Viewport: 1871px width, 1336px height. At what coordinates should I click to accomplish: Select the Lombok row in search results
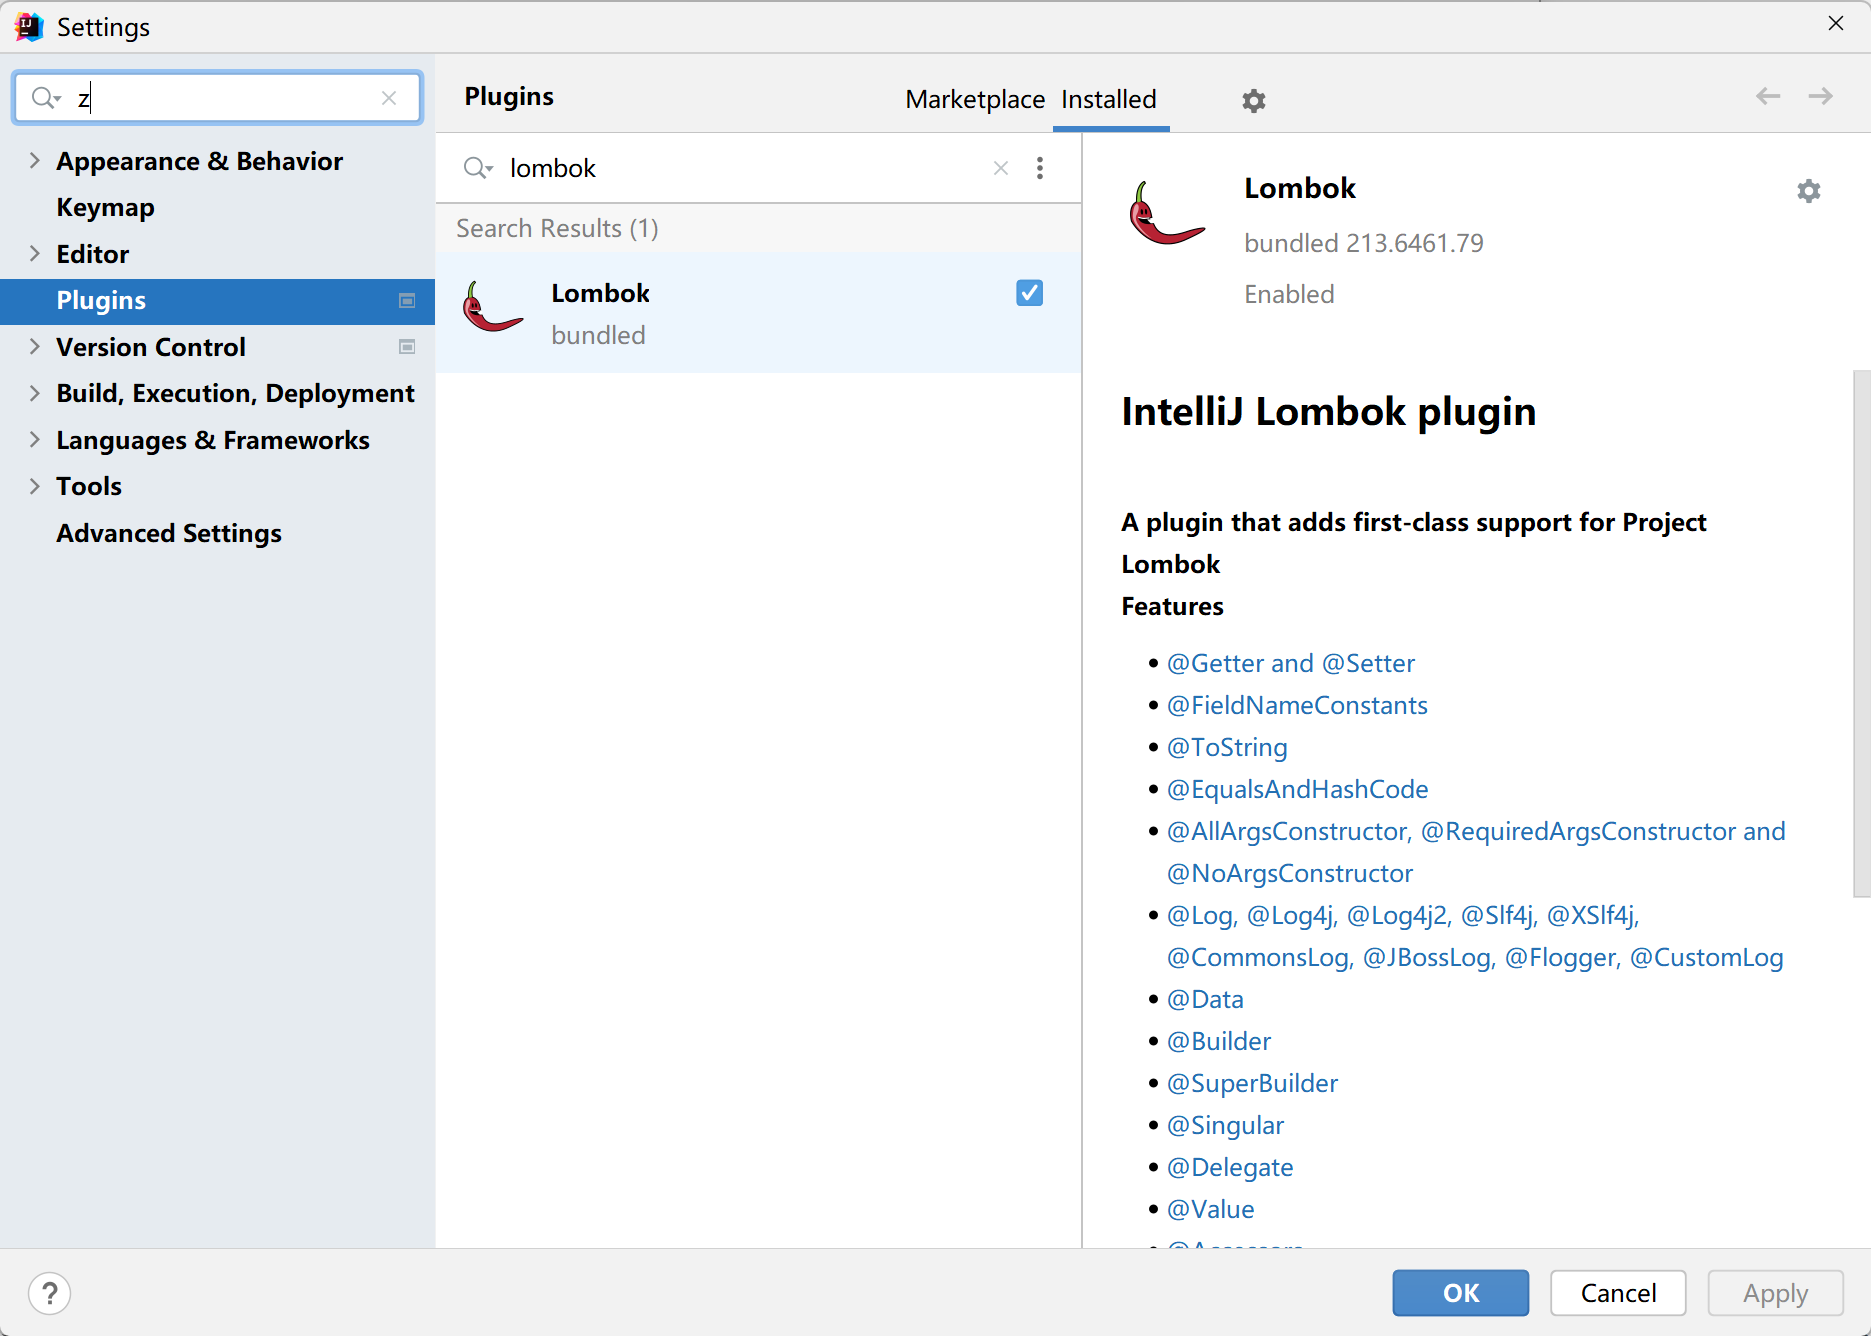pyautogui.click(x=758, y=313)
